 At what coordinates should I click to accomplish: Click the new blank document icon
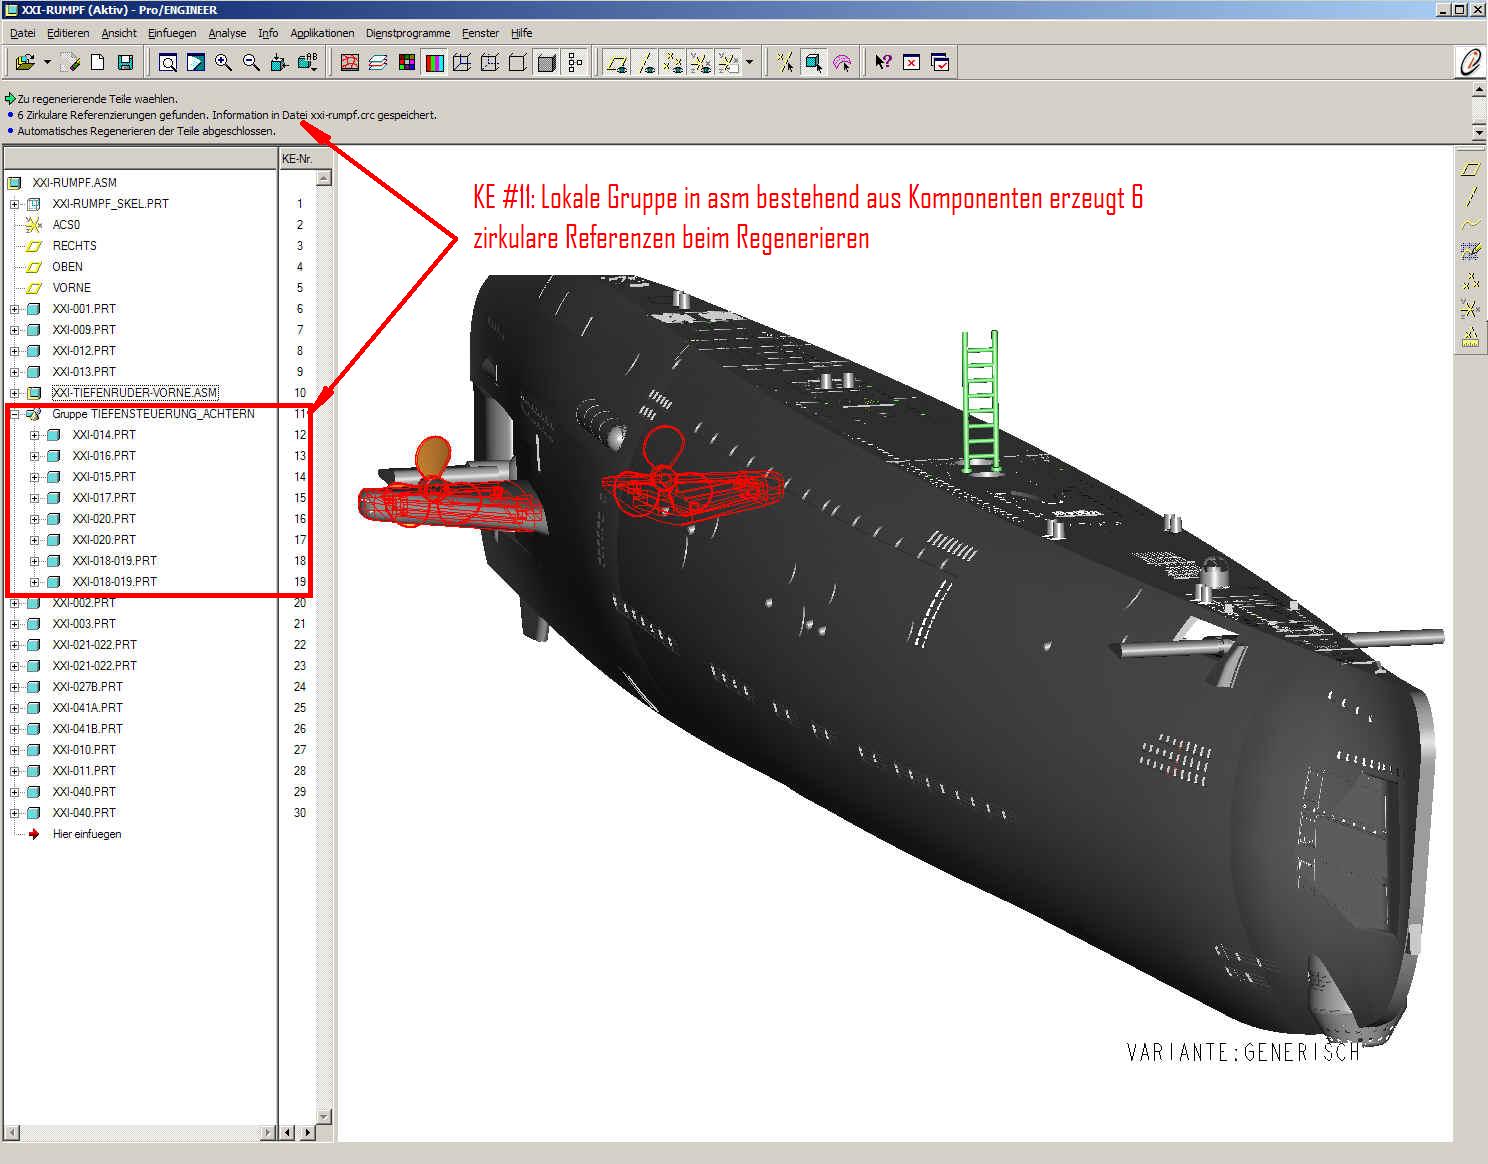click(x=98, y=63)
